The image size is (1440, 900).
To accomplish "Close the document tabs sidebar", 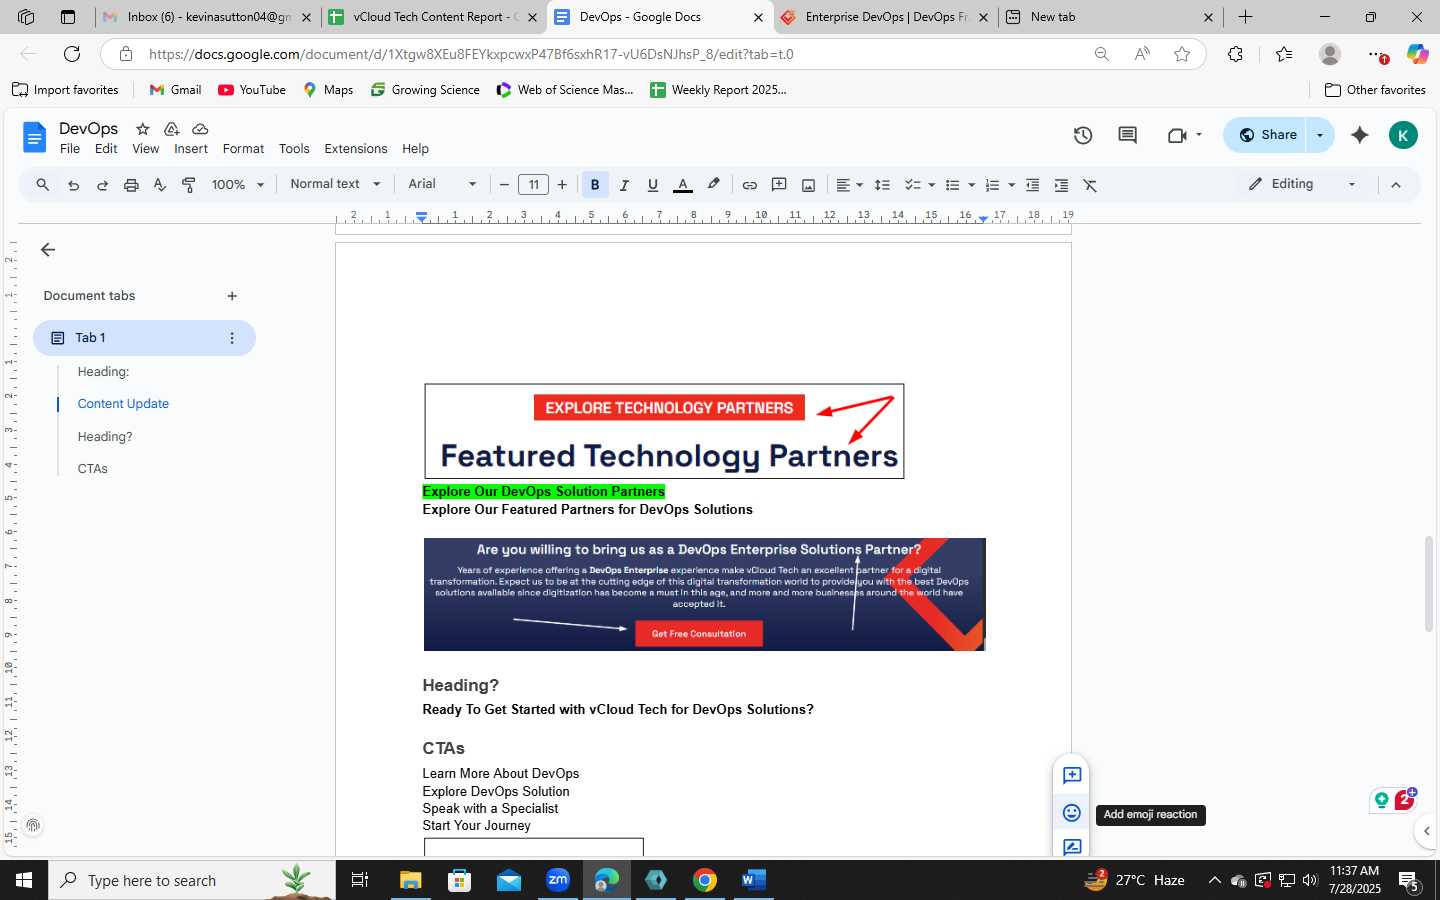I will click(x=48, y=250).
